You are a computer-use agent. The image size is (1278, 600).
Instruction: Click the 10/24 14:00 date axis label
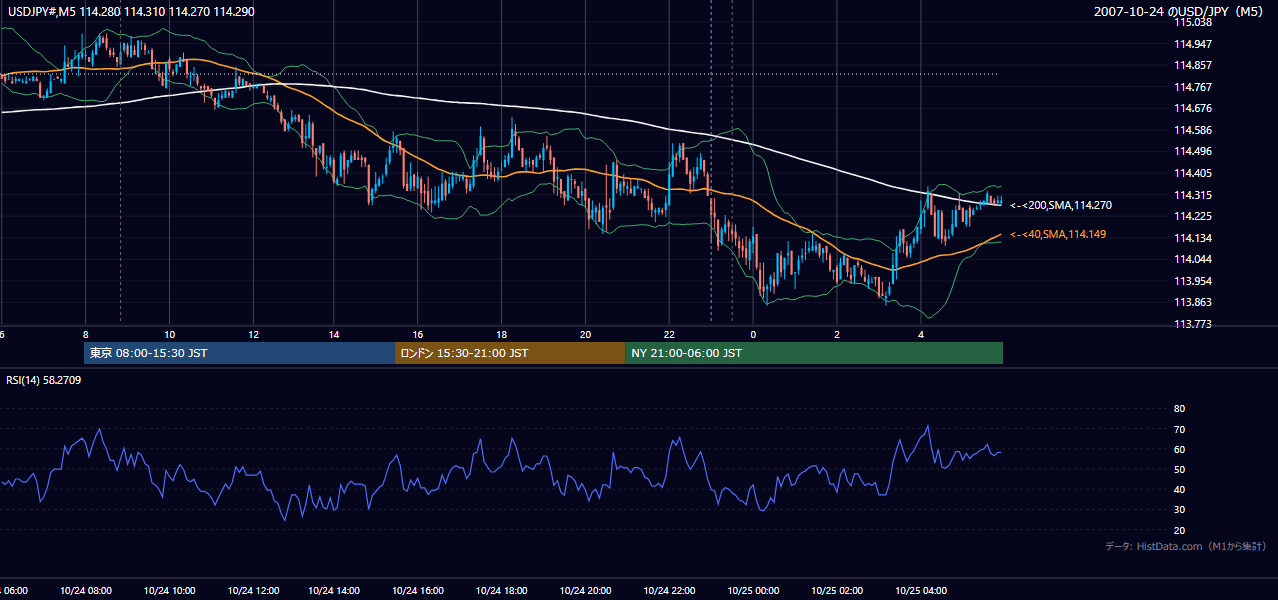tap(335, 591)
